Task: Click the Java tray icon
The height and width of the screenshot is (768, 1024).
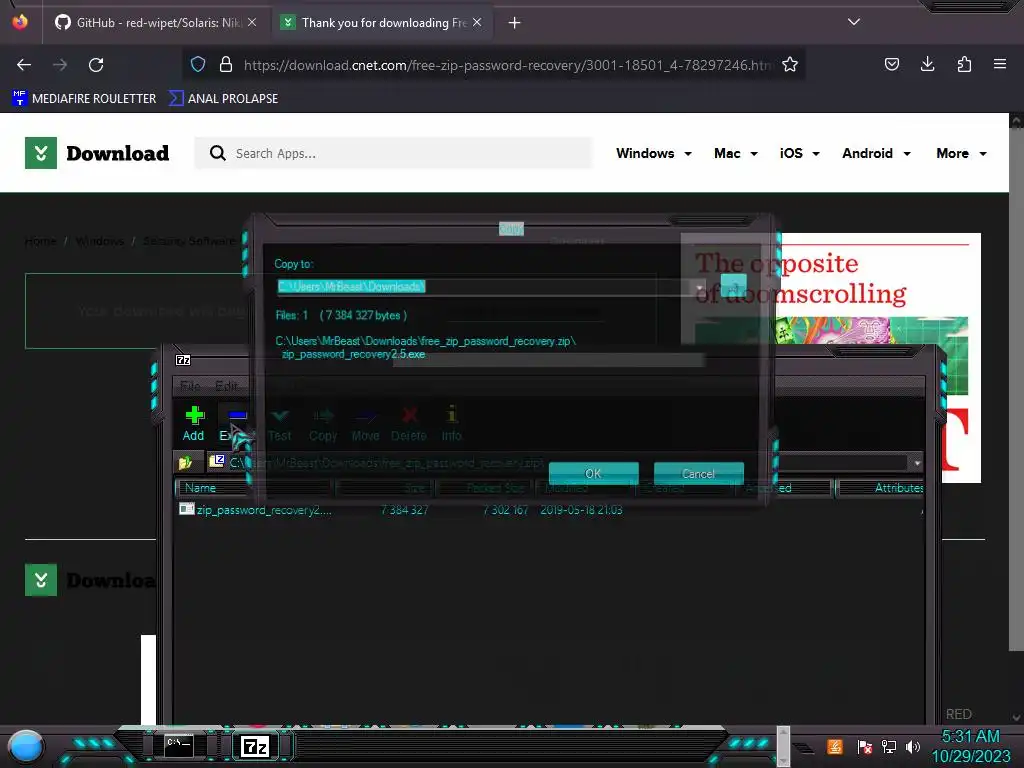Action: point(835,746)
